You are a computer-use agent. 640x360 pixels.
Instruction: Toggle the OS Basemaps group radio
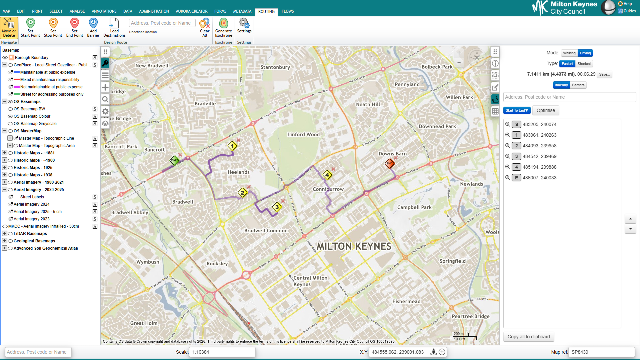(11, 102)
